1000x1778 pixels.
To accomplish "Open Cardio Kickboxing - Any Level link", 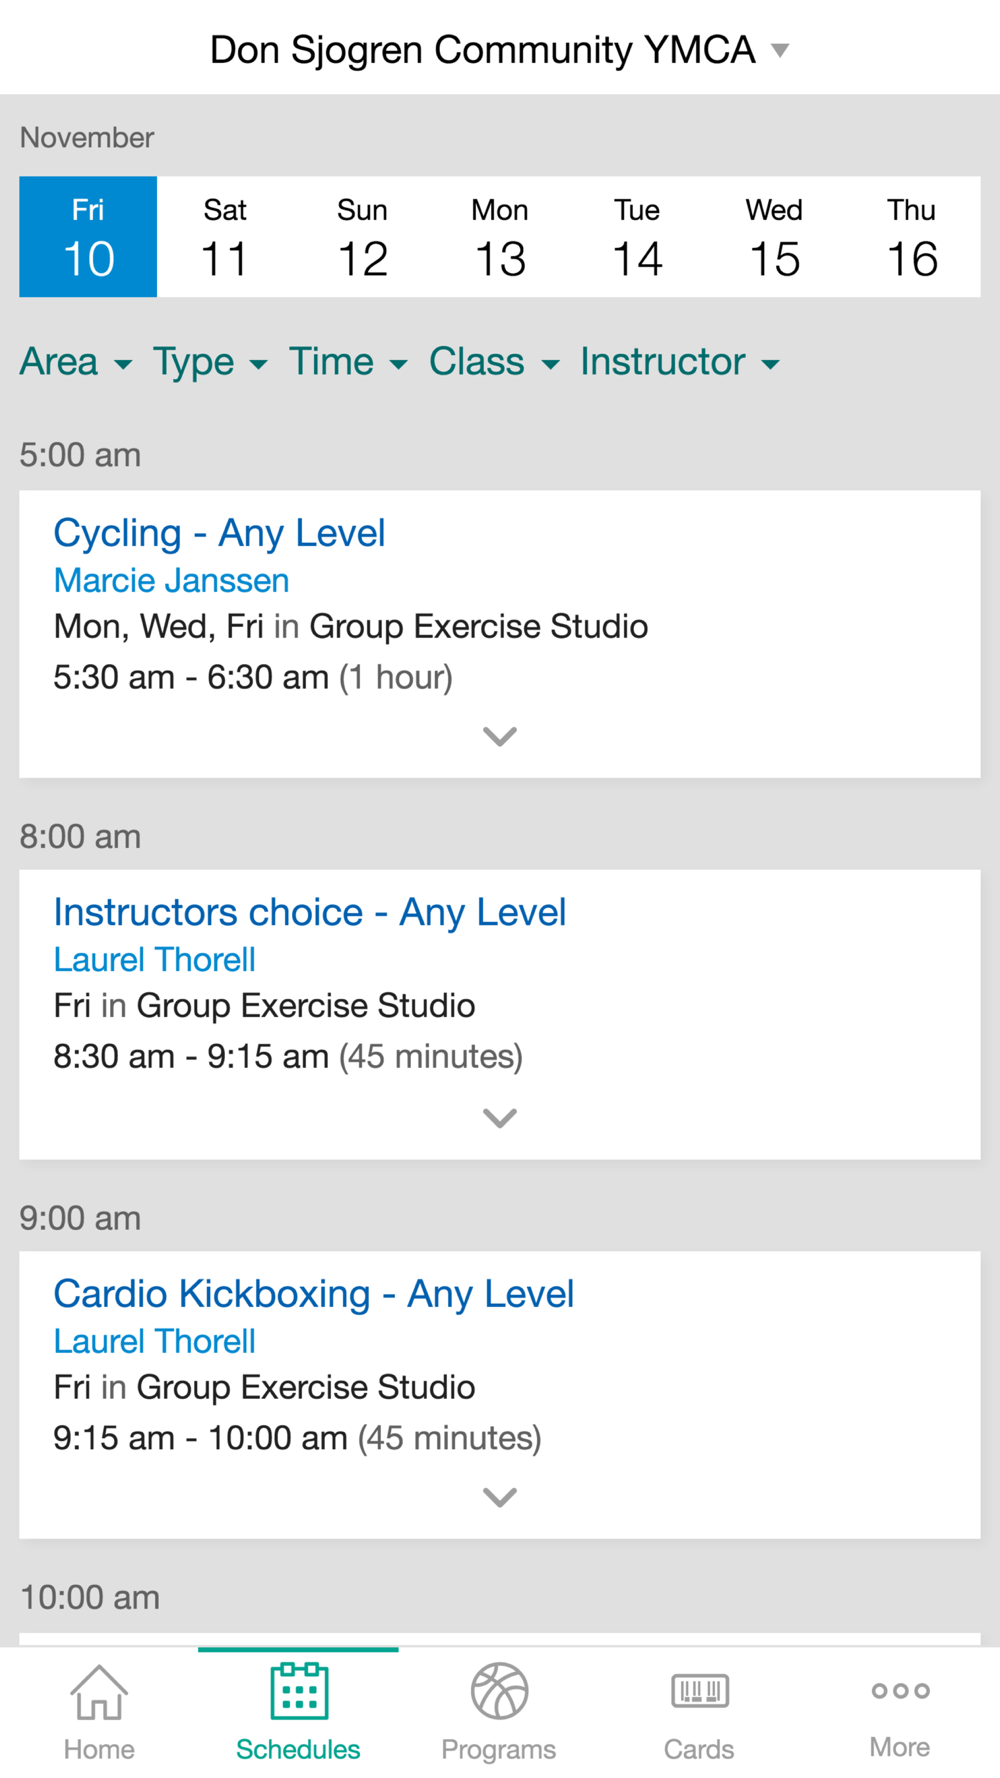I will (x=314, y=1294).
